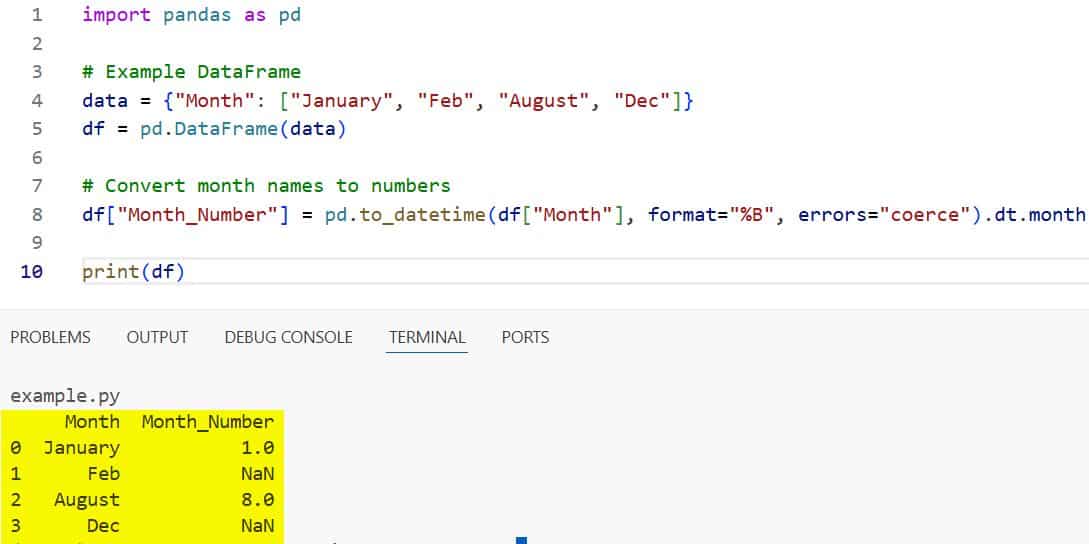Select the DEBUG CONSOLE tab
This screenshot has height=544, width=1089.
pos(288,338)
